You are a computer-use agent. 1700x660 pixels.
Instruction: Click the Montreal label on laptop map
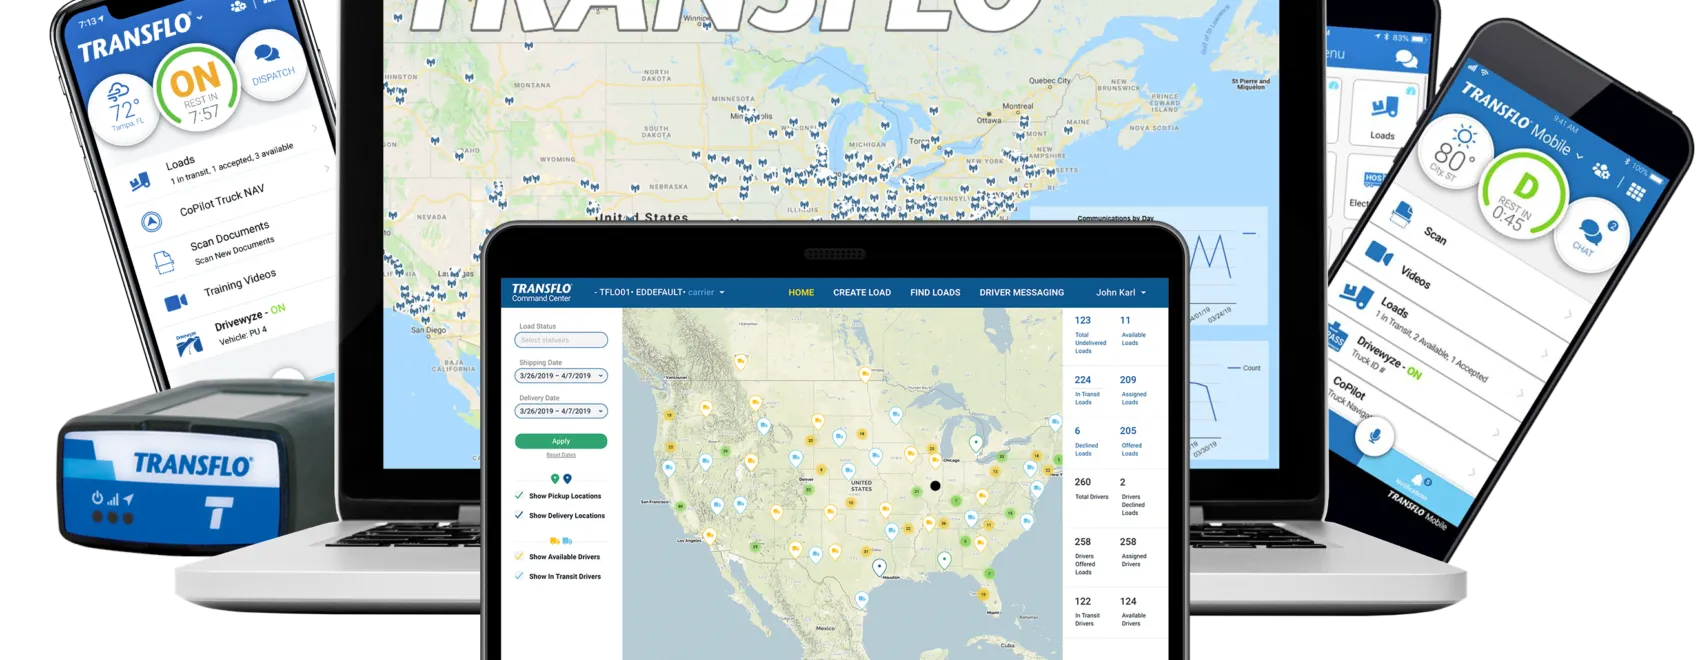pyautogui.click(x=1018, y=106)
